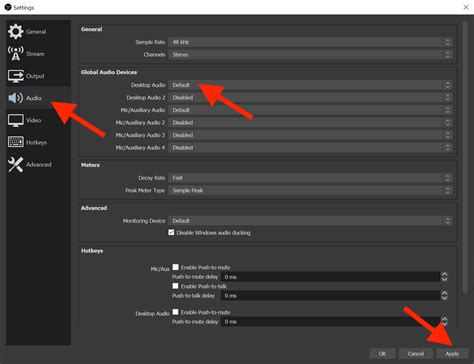The image size is (474, 364).
Task: Open the Desktop Audio device dropdown
Action: [310, 85]
